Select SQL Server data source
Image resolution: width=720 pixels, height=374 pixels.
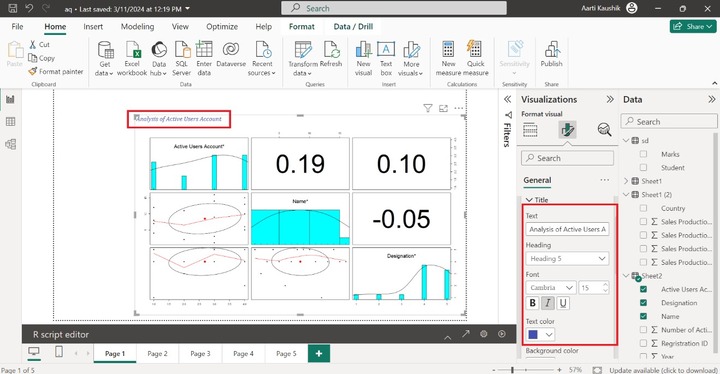tap(182, 58)
